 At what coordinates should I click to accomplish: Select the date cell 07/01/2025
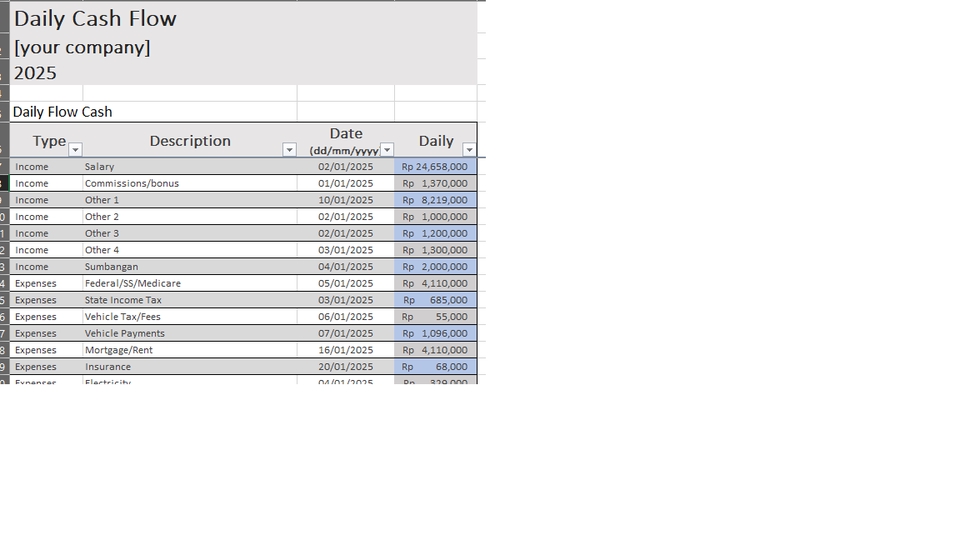[x=346, y=333]
